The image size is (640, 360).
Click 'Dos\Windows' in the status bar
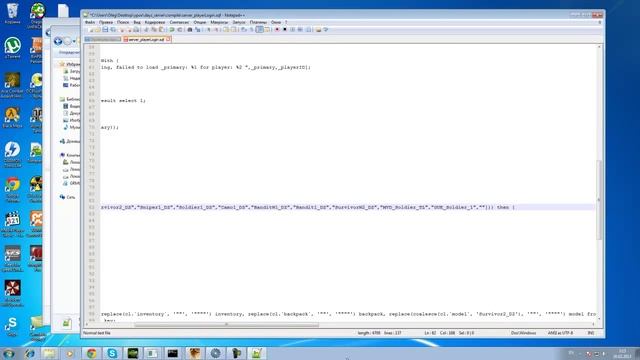[524, 333]
